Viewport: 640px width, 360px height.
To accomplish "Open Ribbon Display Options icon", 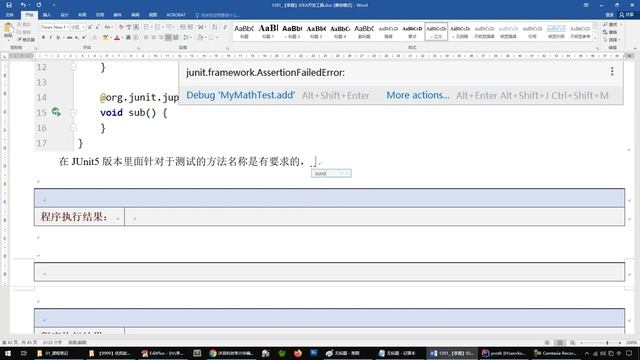I will point(586,5).
